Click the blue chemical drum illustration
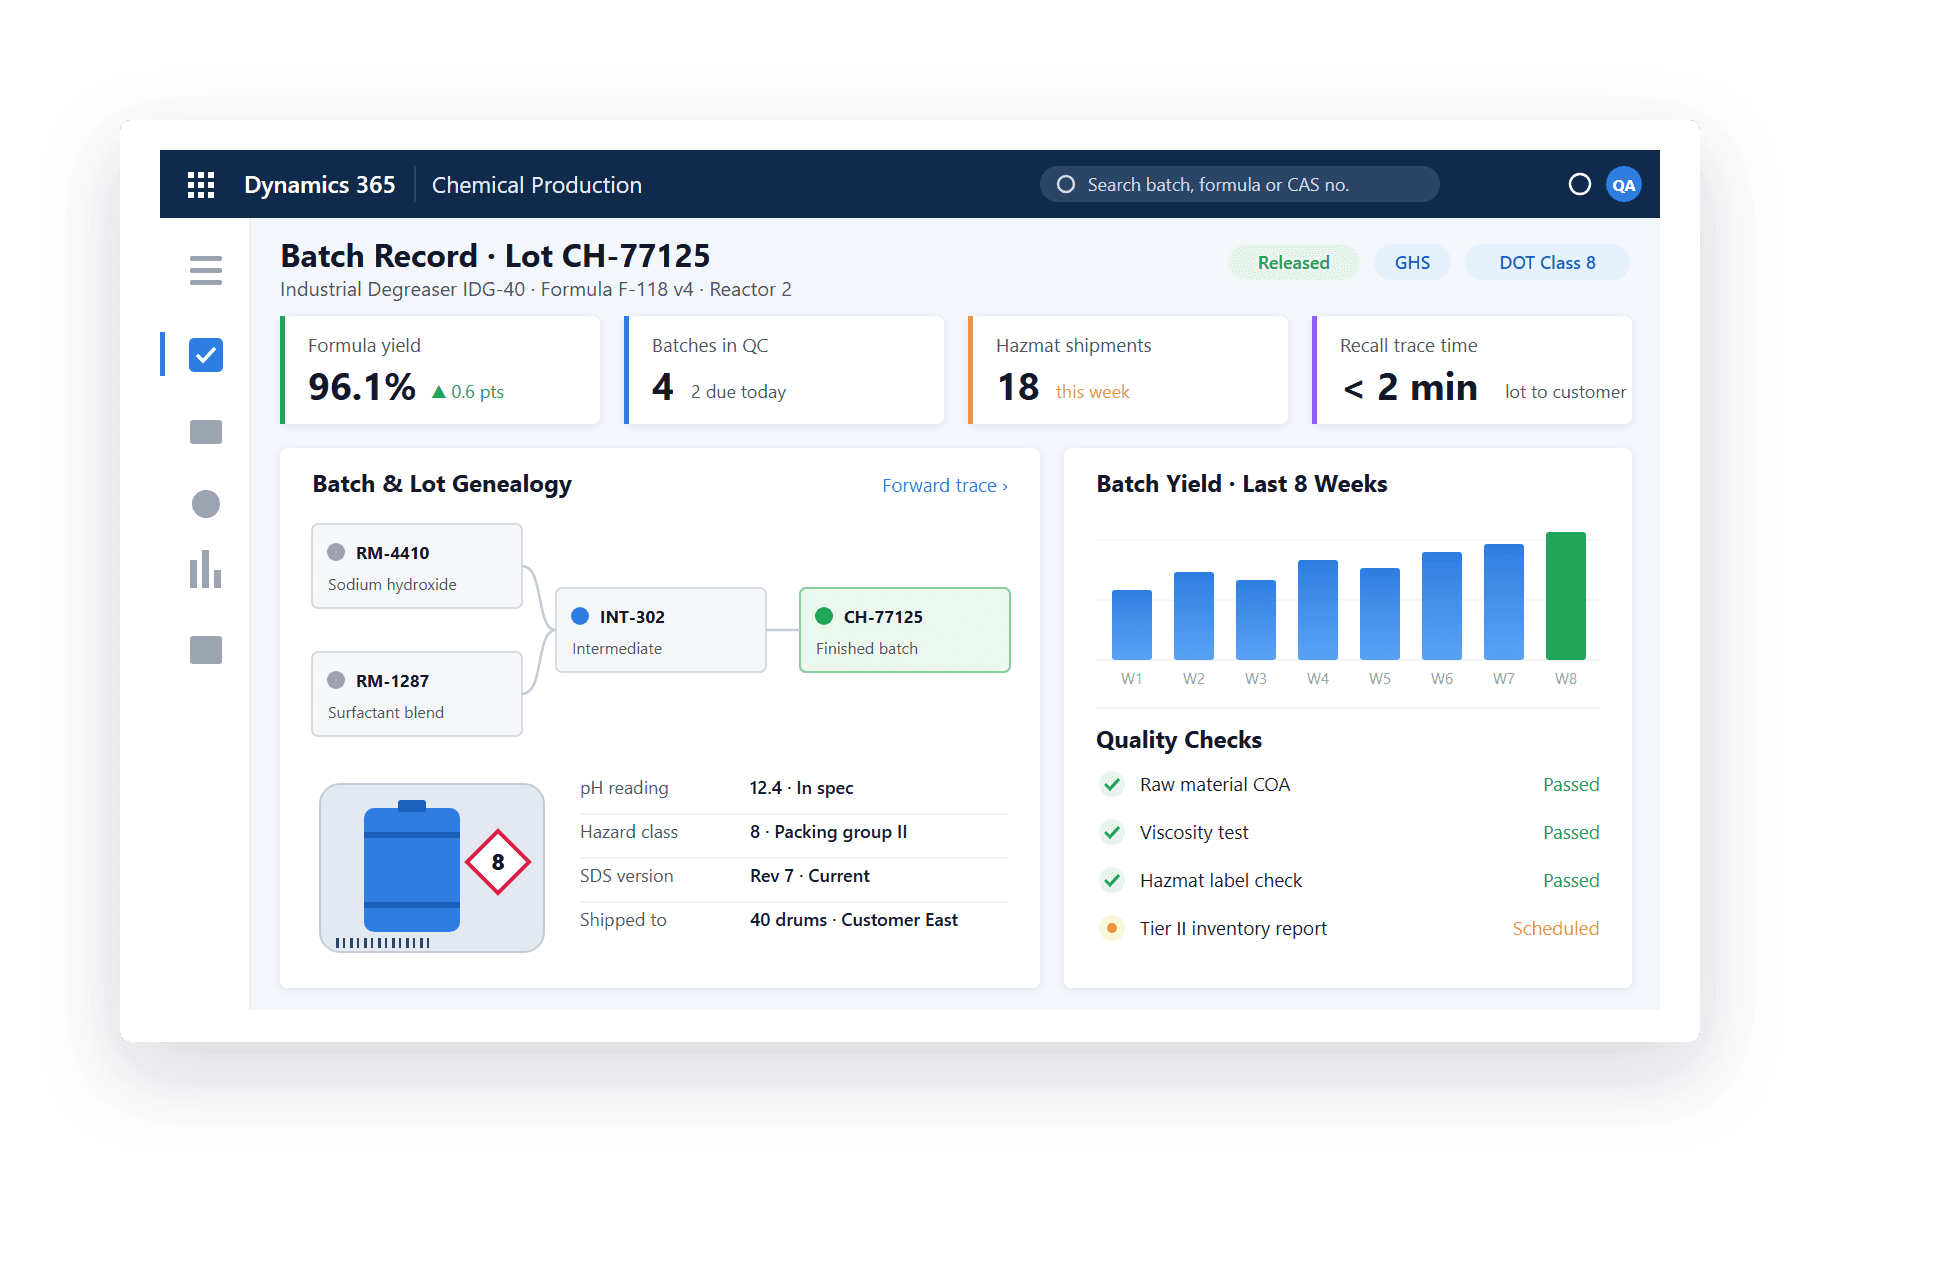 click(412, 866)
